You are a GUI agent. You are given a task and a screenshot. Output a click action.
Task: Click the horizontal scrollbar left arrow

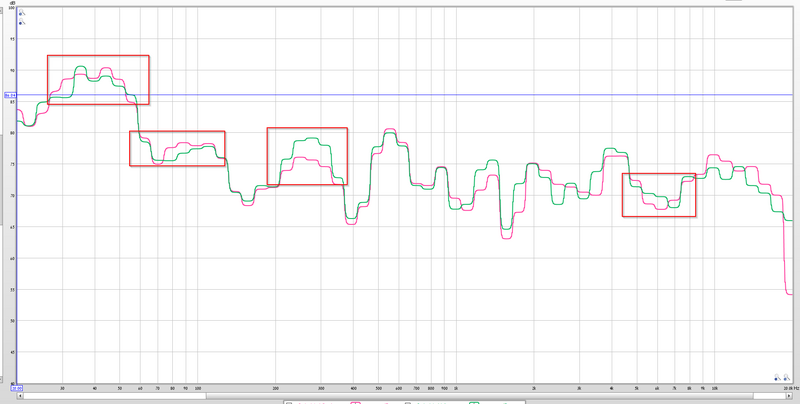(x=20, y=396)
